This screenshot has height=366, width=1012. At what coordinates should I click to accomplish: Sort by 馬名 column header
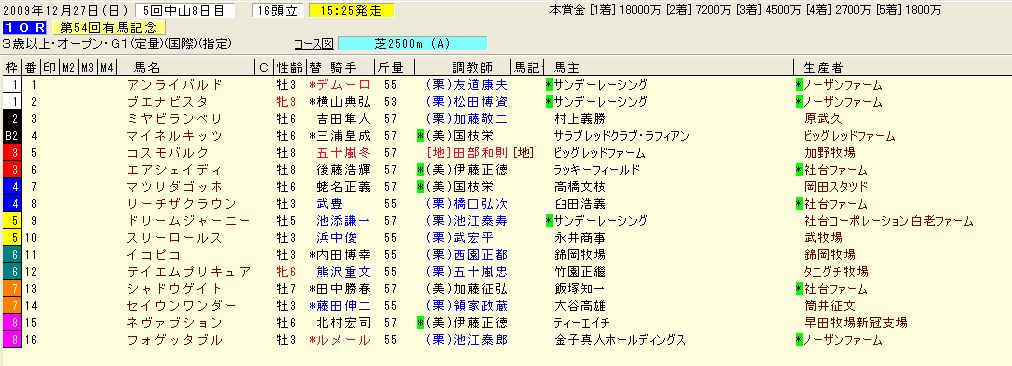click(x=147, y=67)
